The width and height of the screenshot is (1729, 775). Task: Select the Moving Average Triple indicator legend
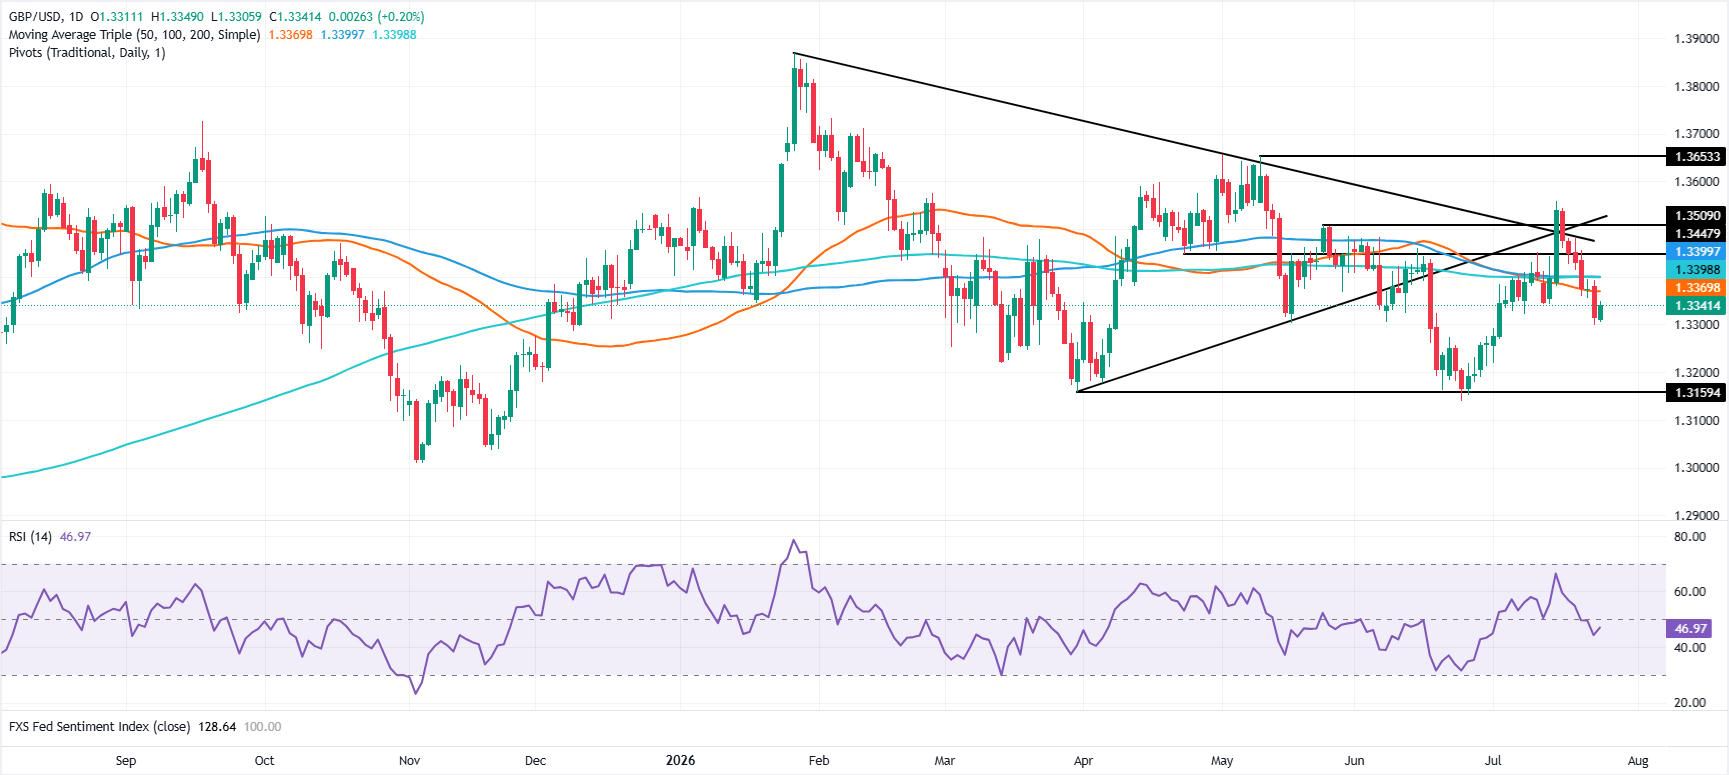[x=133, y=34]
